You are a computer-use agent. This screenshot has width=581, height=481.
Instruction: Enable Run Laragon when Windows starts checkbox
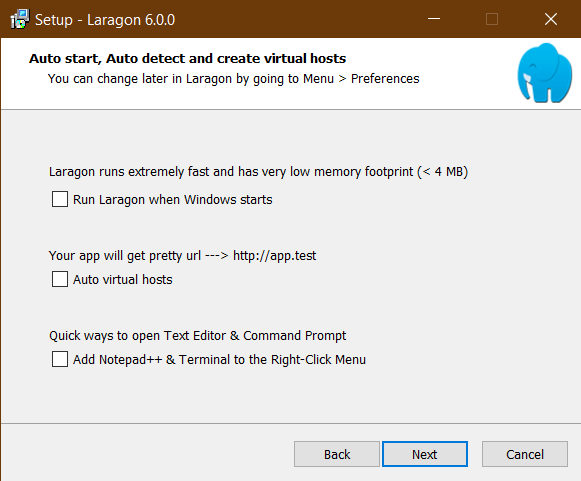tap(60, 199)
